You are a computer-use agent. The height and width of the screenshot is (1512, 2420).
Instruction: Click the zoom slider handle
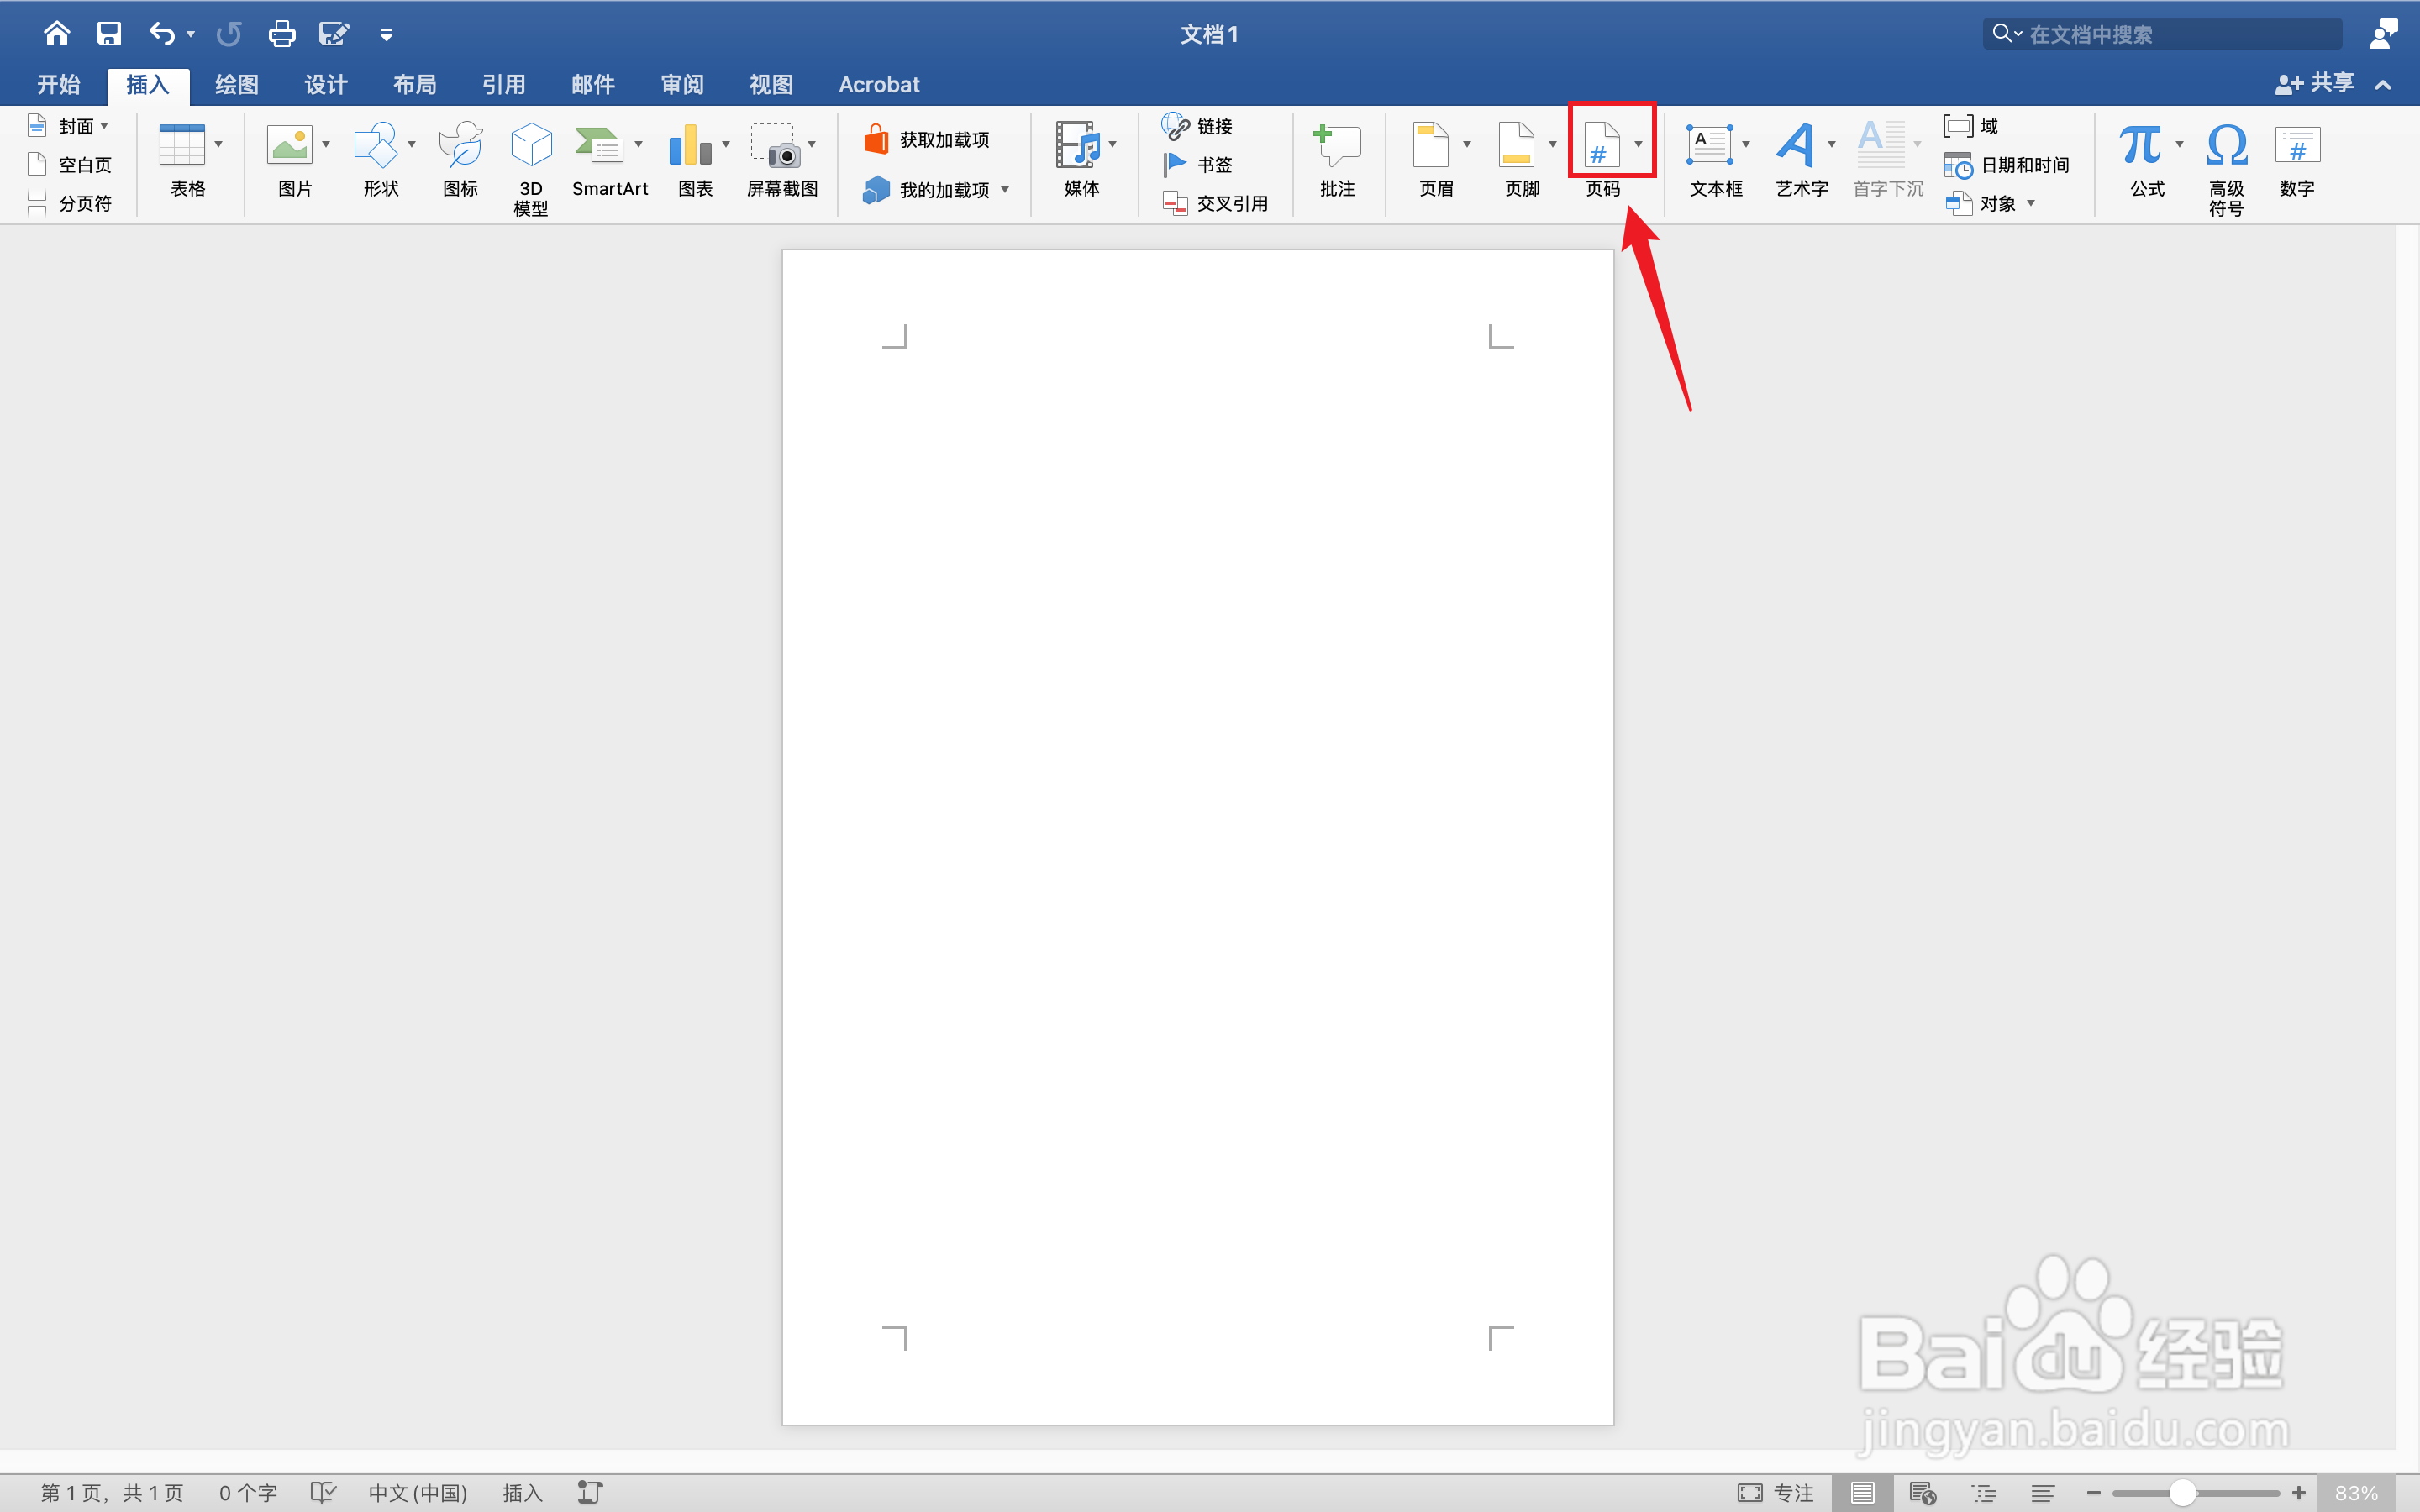[2182, 1492]
